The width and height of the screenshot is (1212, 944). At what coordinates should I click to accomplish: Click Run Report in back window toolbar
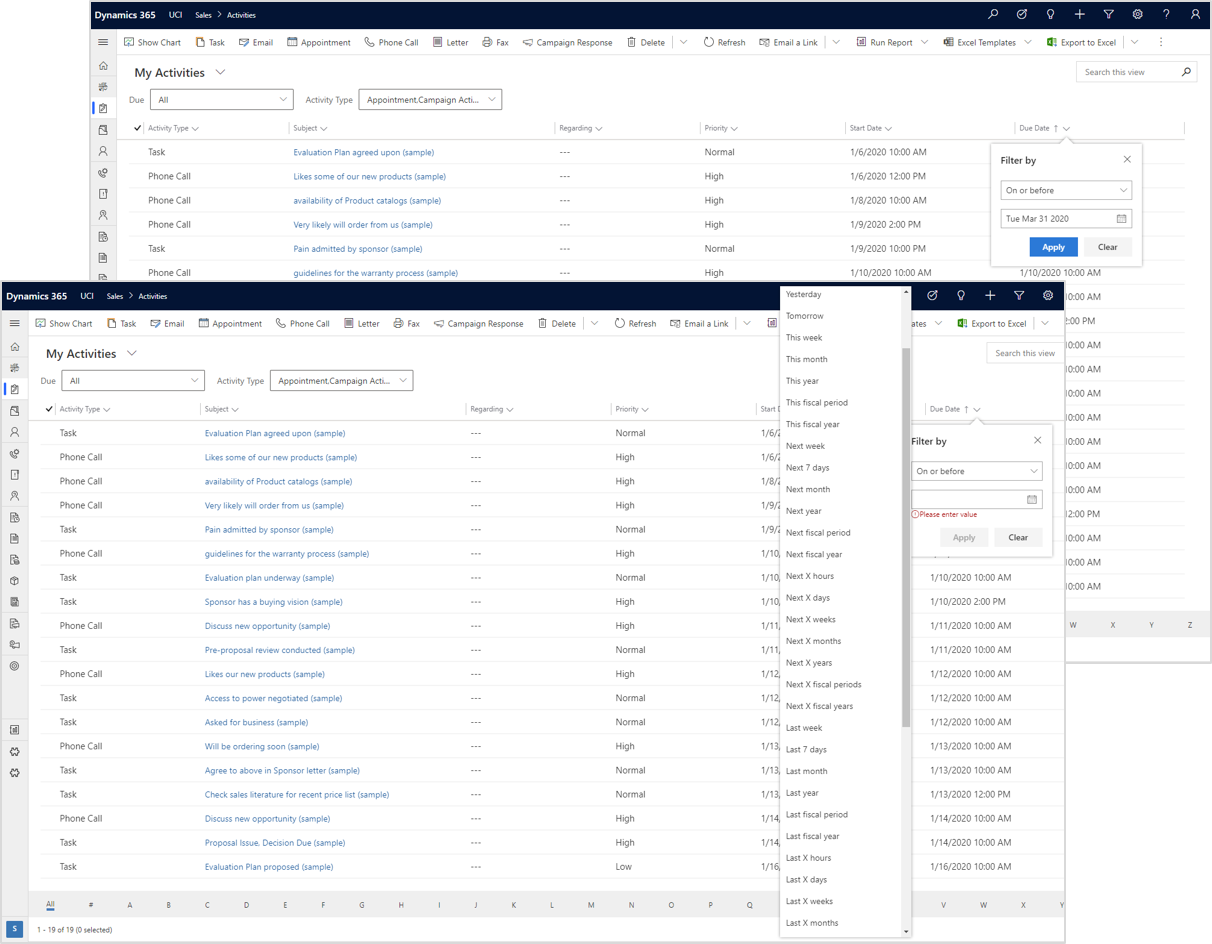click(884, 42)
